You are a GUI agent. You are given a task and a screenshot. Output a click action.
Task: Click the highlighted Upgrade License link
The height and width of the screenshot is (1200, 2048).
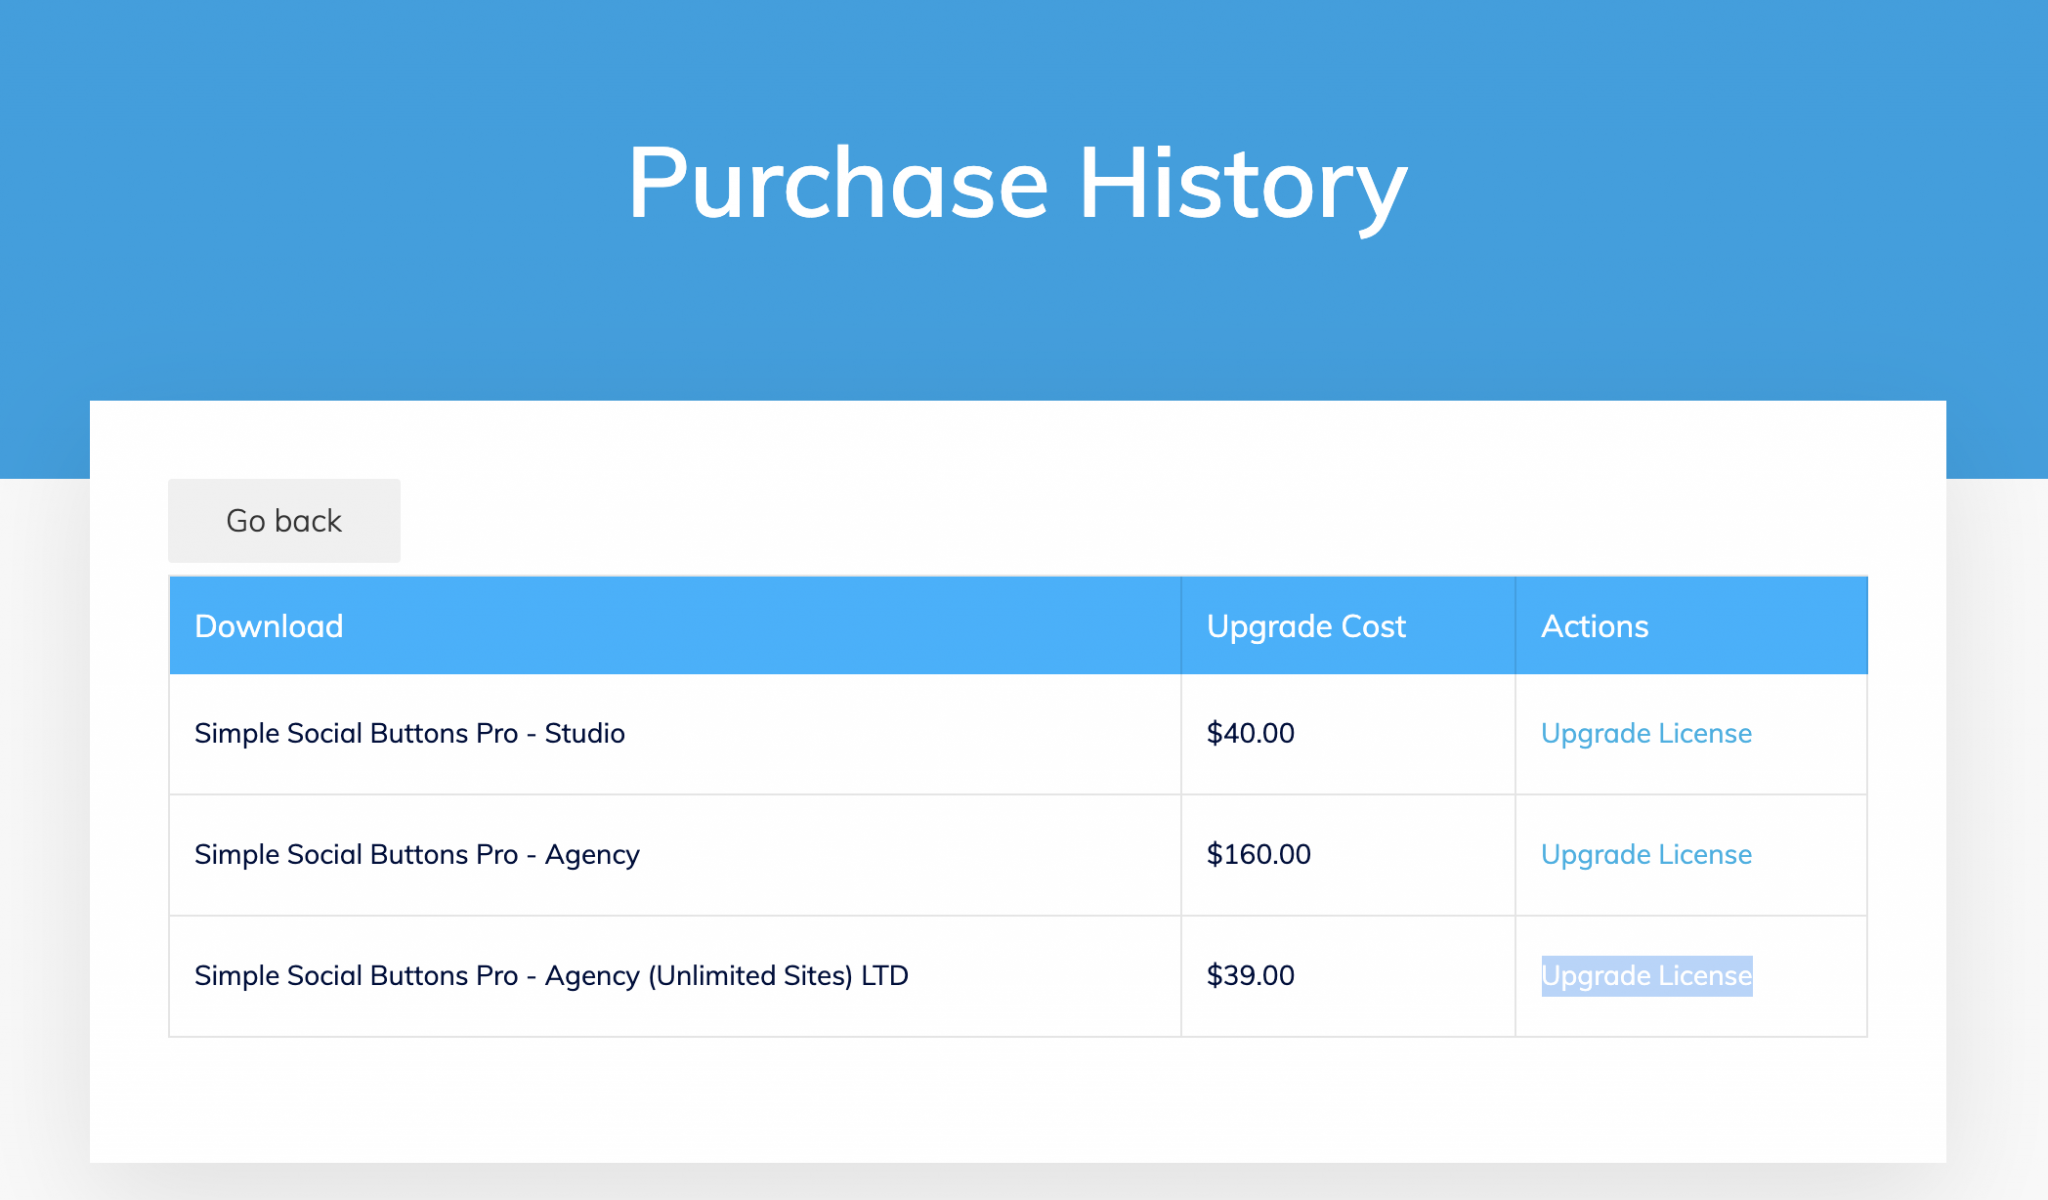pos(1646,975)
